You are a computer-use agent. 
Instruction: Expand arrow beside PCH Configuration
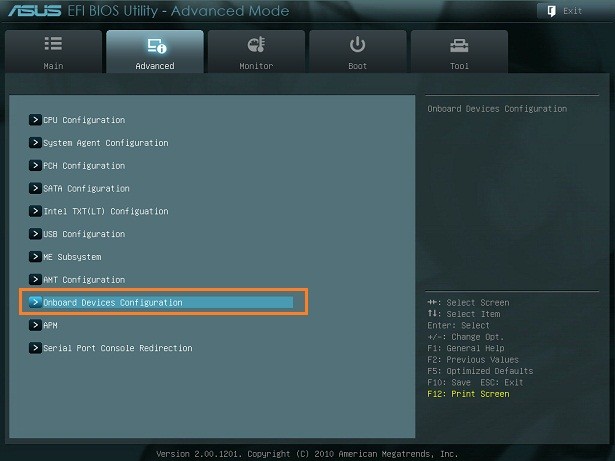(35, 165)
